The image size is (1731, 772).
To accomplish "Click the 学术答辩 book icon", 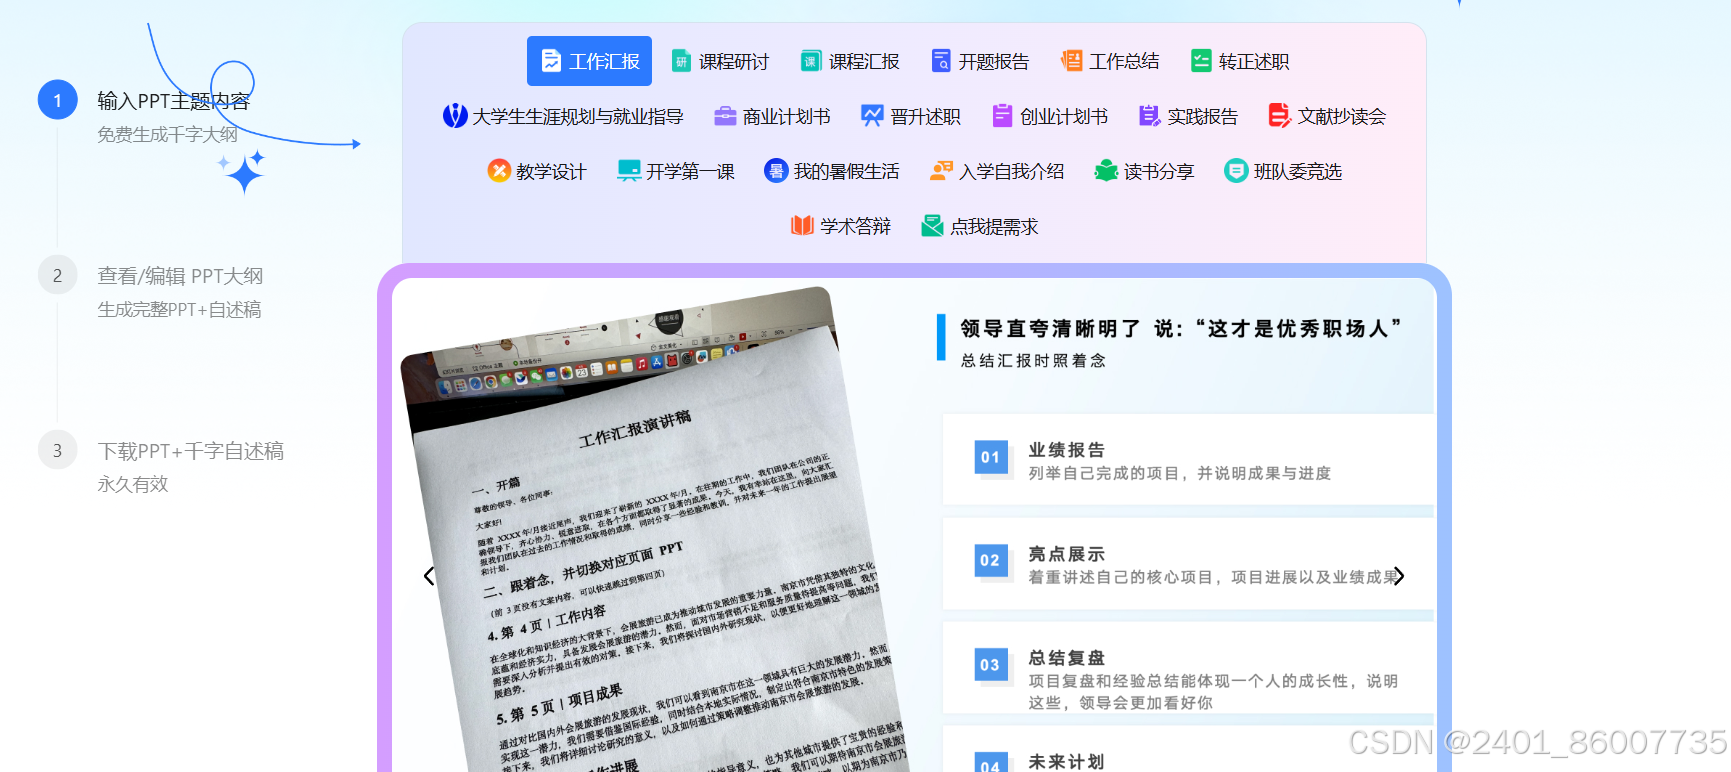I will tap(802, 226).
